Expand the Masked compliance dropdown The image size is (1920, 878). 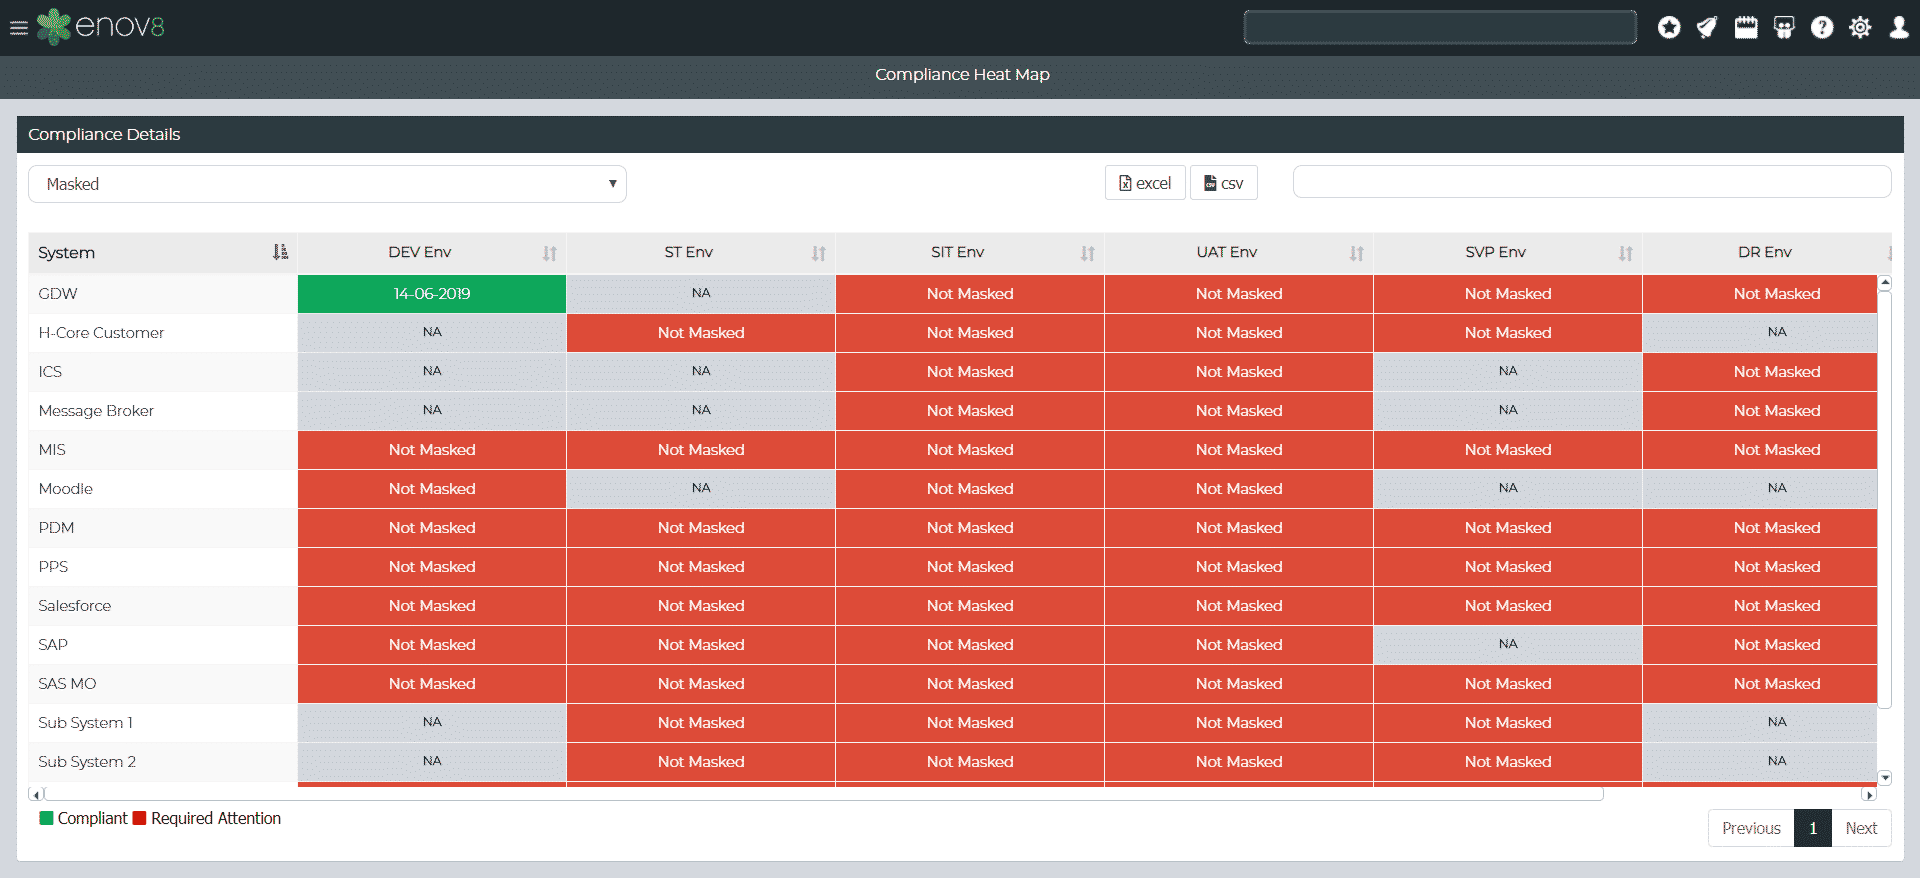coord(327,184)
